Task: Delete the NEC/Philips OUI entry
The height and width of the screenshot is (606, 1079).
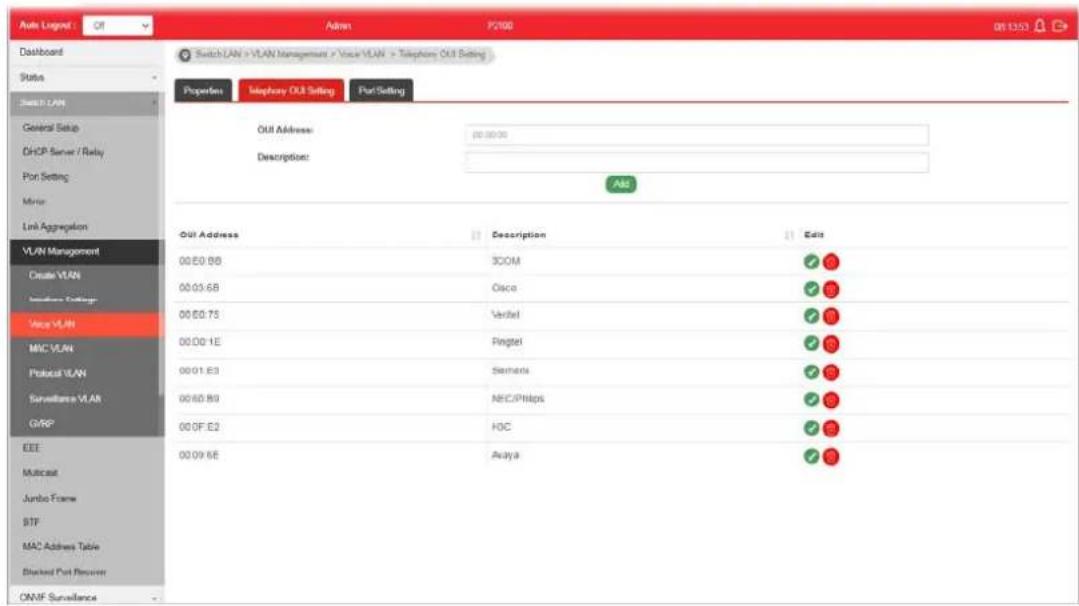Action: [x=831, y=400]
